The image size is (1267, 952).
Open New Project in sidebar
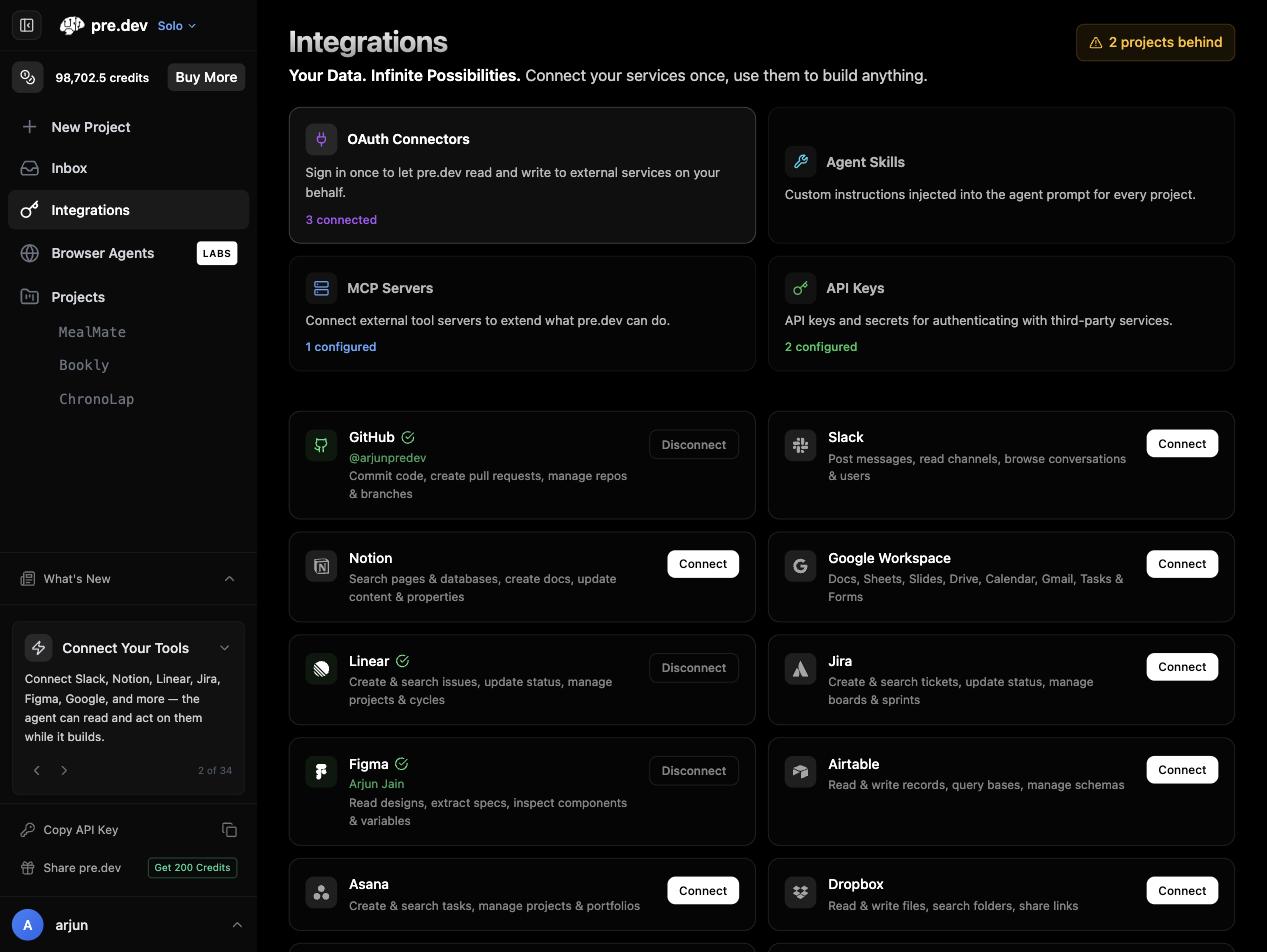128,127
